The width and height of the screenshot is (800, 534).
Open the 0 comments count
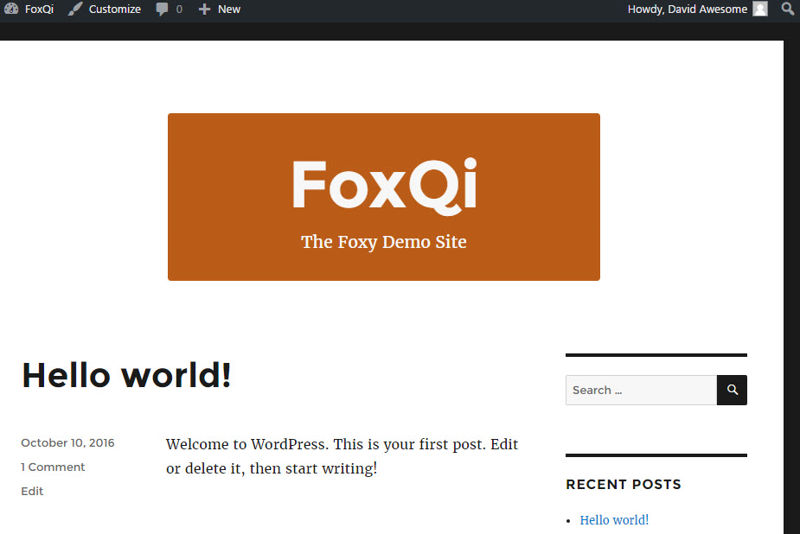(179, 9)
